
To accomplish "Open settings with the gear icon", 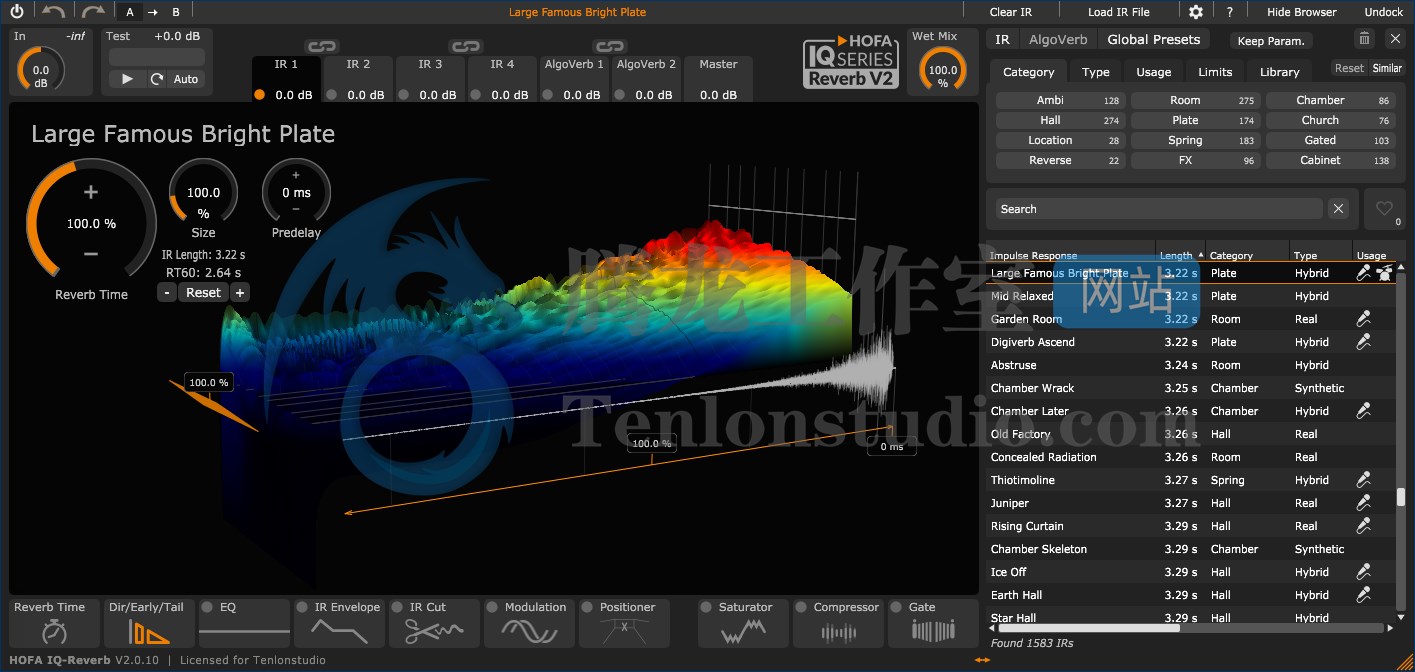I will point(1196,12).
